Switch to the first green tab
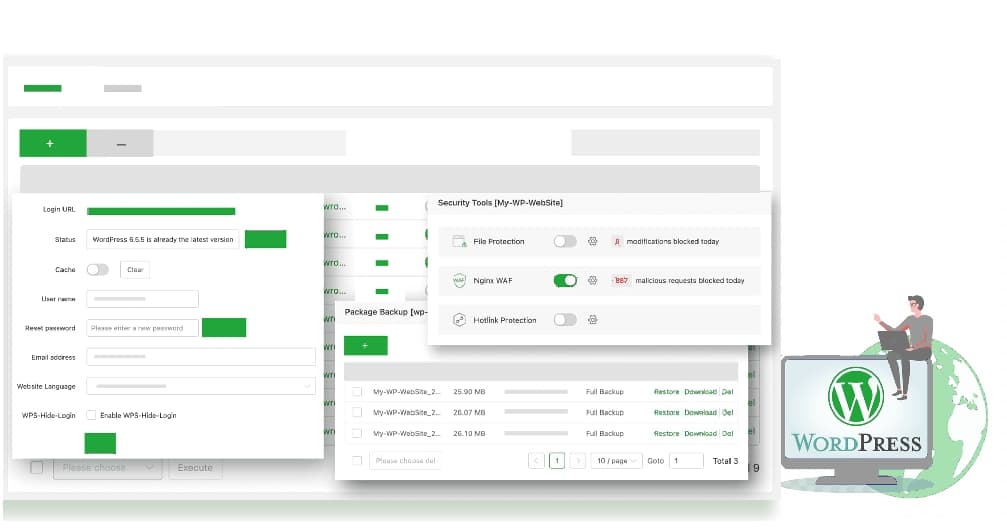Screen dimensions: 1007x528 tap(43, 88)
